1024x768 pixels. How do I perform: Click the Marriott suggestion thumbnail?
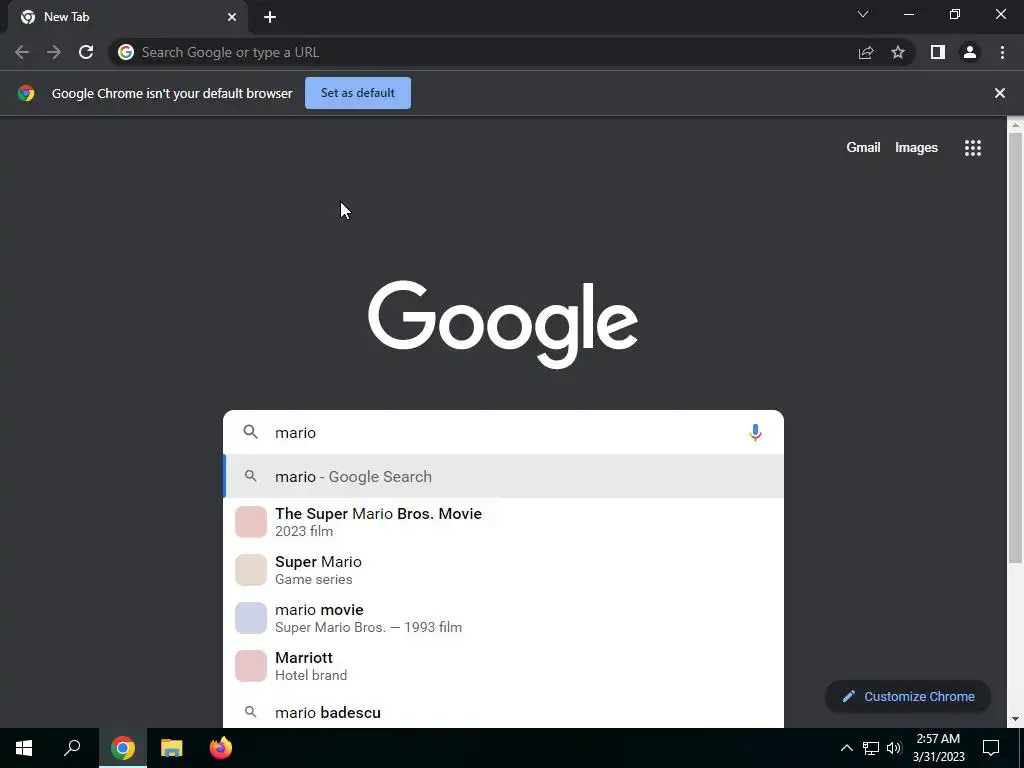[251, 665]
